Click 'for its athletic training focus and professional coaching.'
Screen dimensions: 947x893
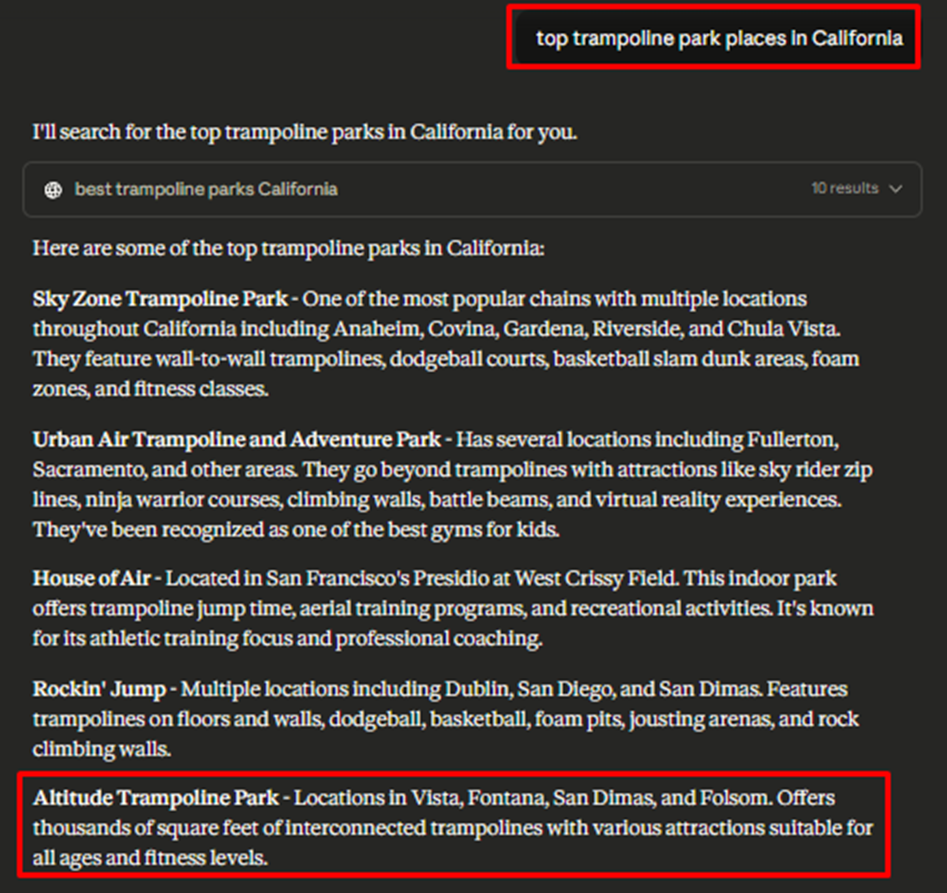click(x=287, y=639)
